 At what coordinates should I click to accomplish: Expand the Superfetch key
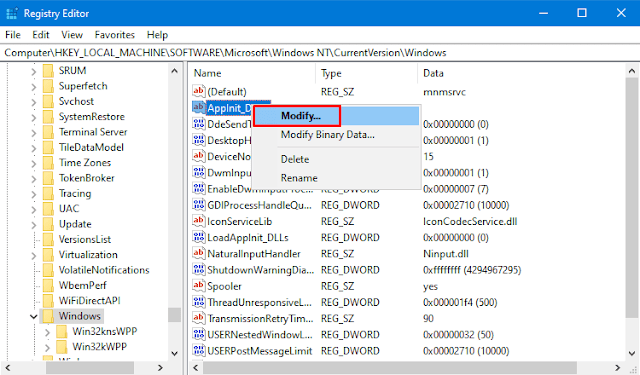pyautogui.click(x=33, y=87)
